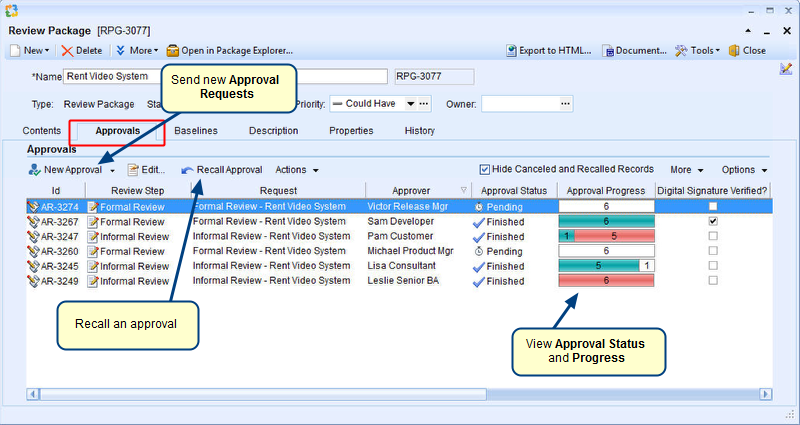Click the Close package icon
Screen dimensions: 800x425
point(734,50)
